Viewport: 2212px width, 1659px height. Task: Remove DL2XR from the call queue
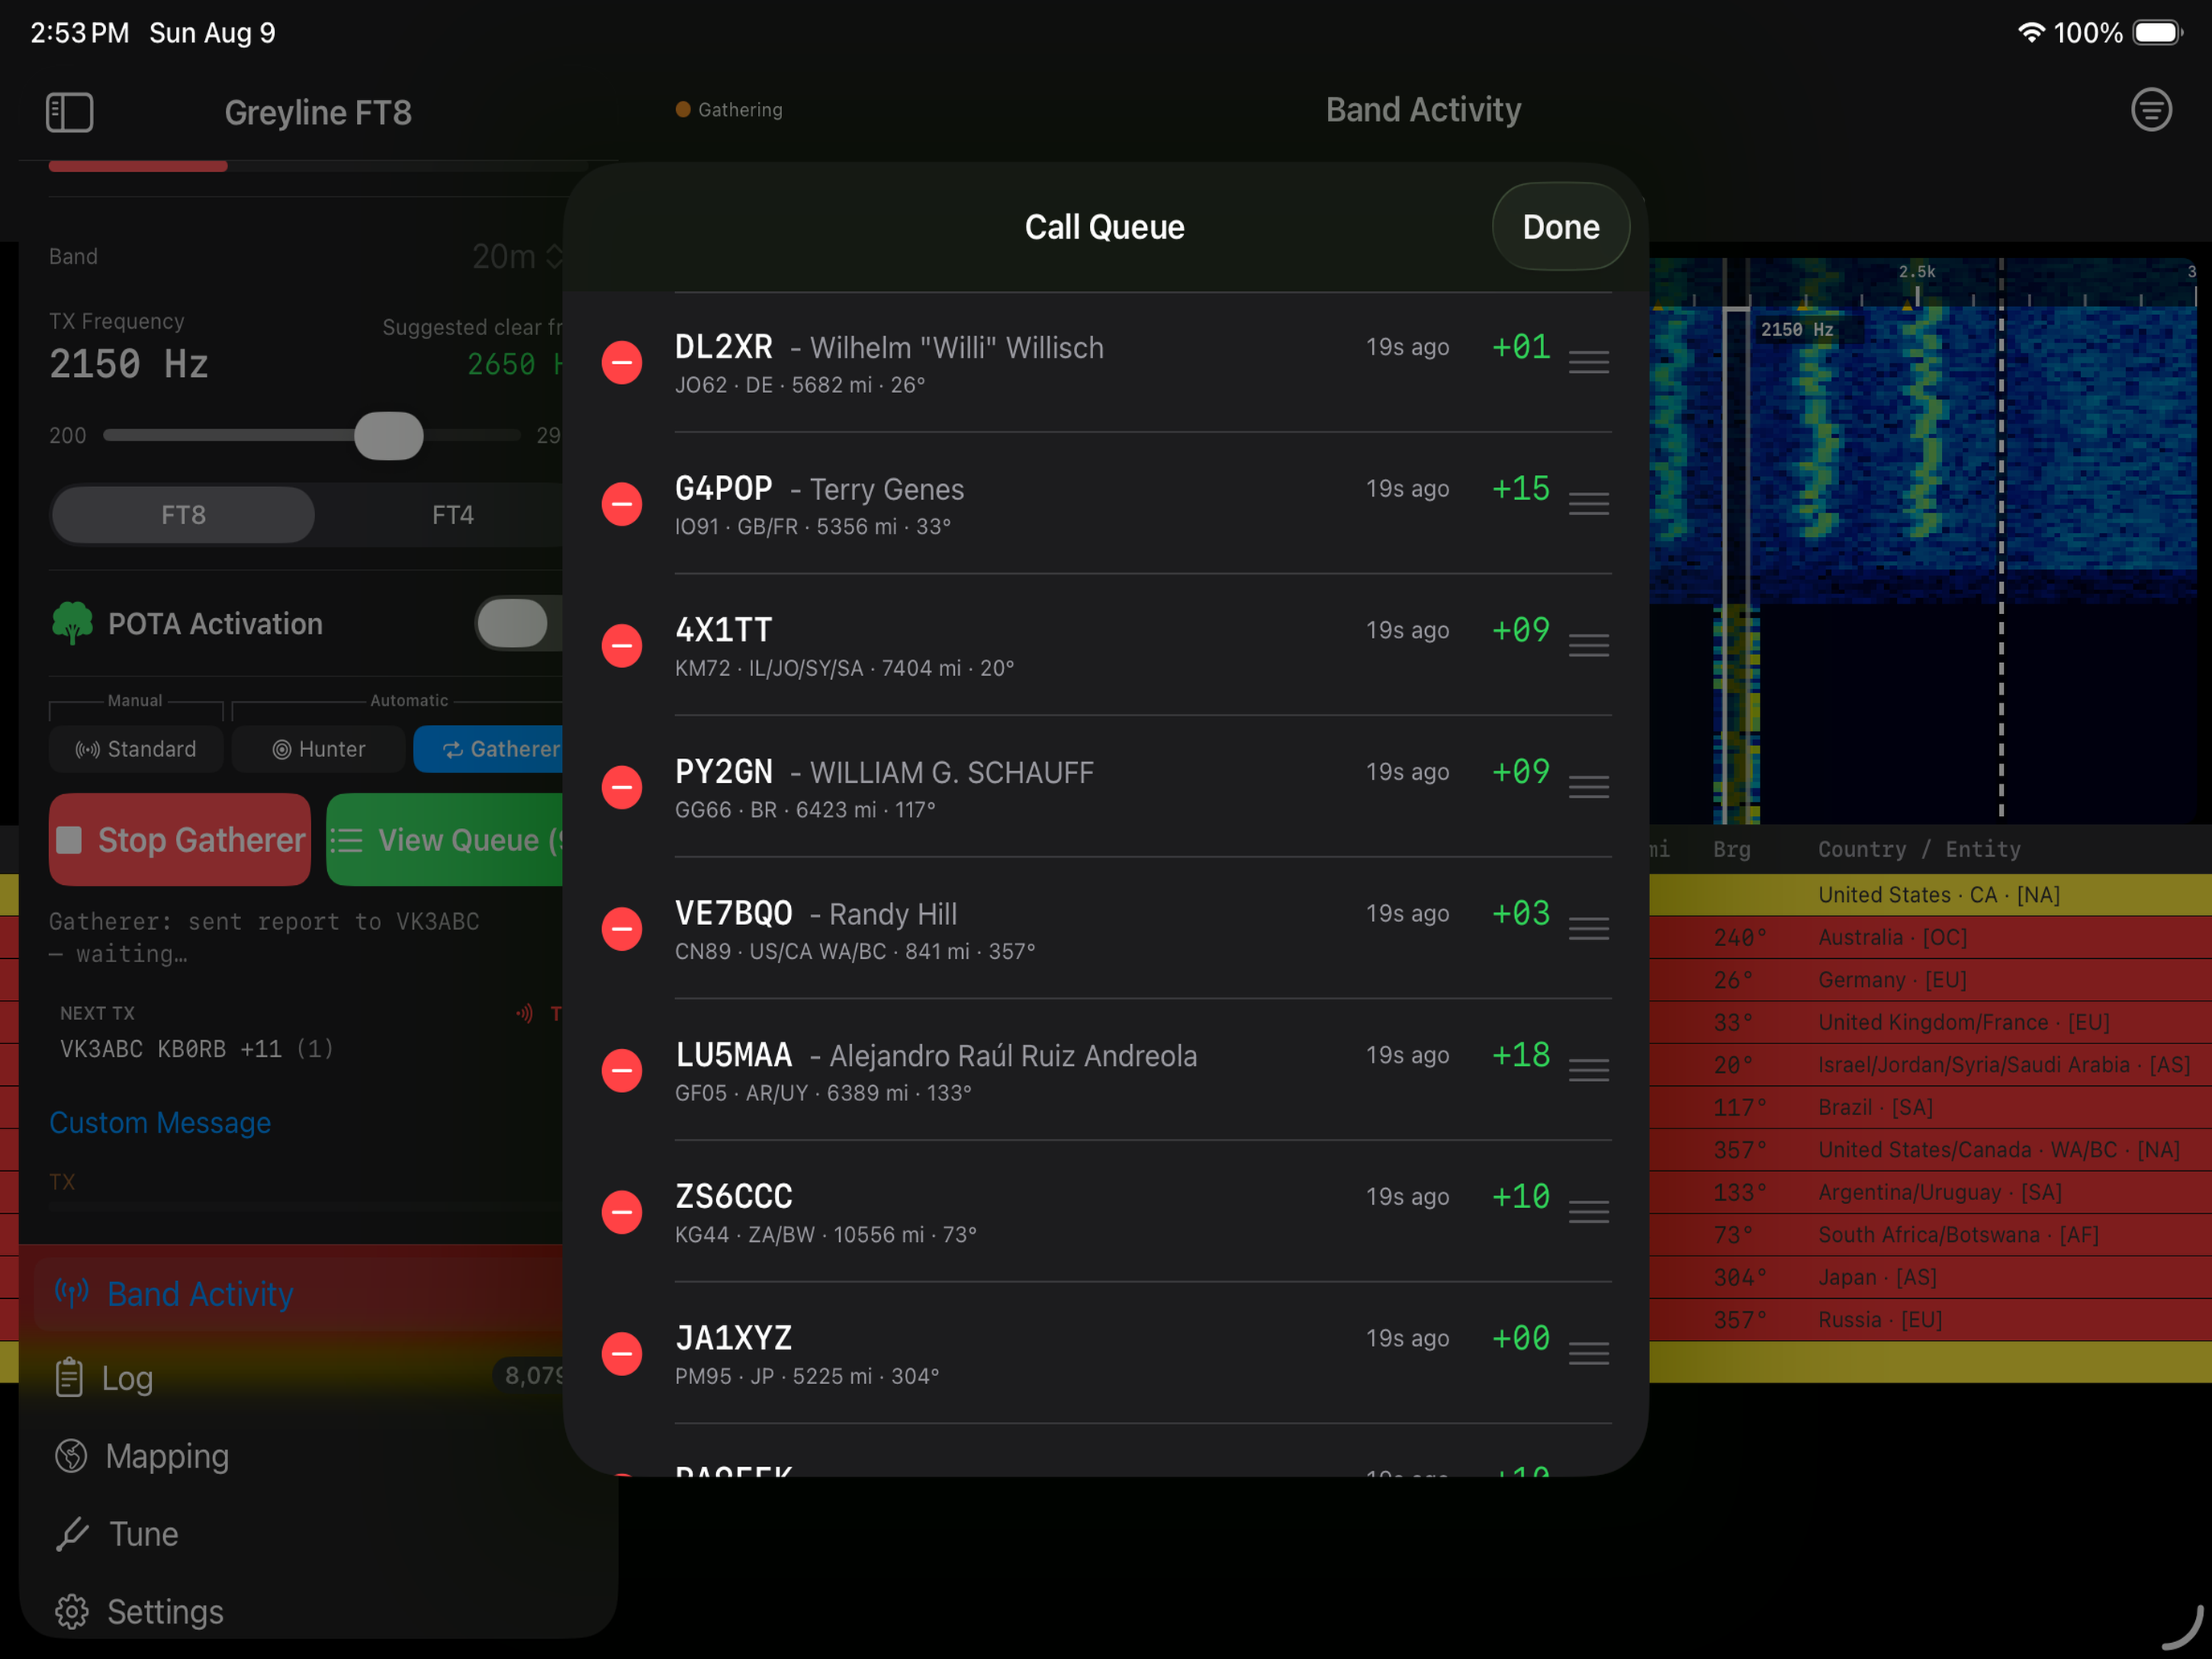(x=621, y=362)
